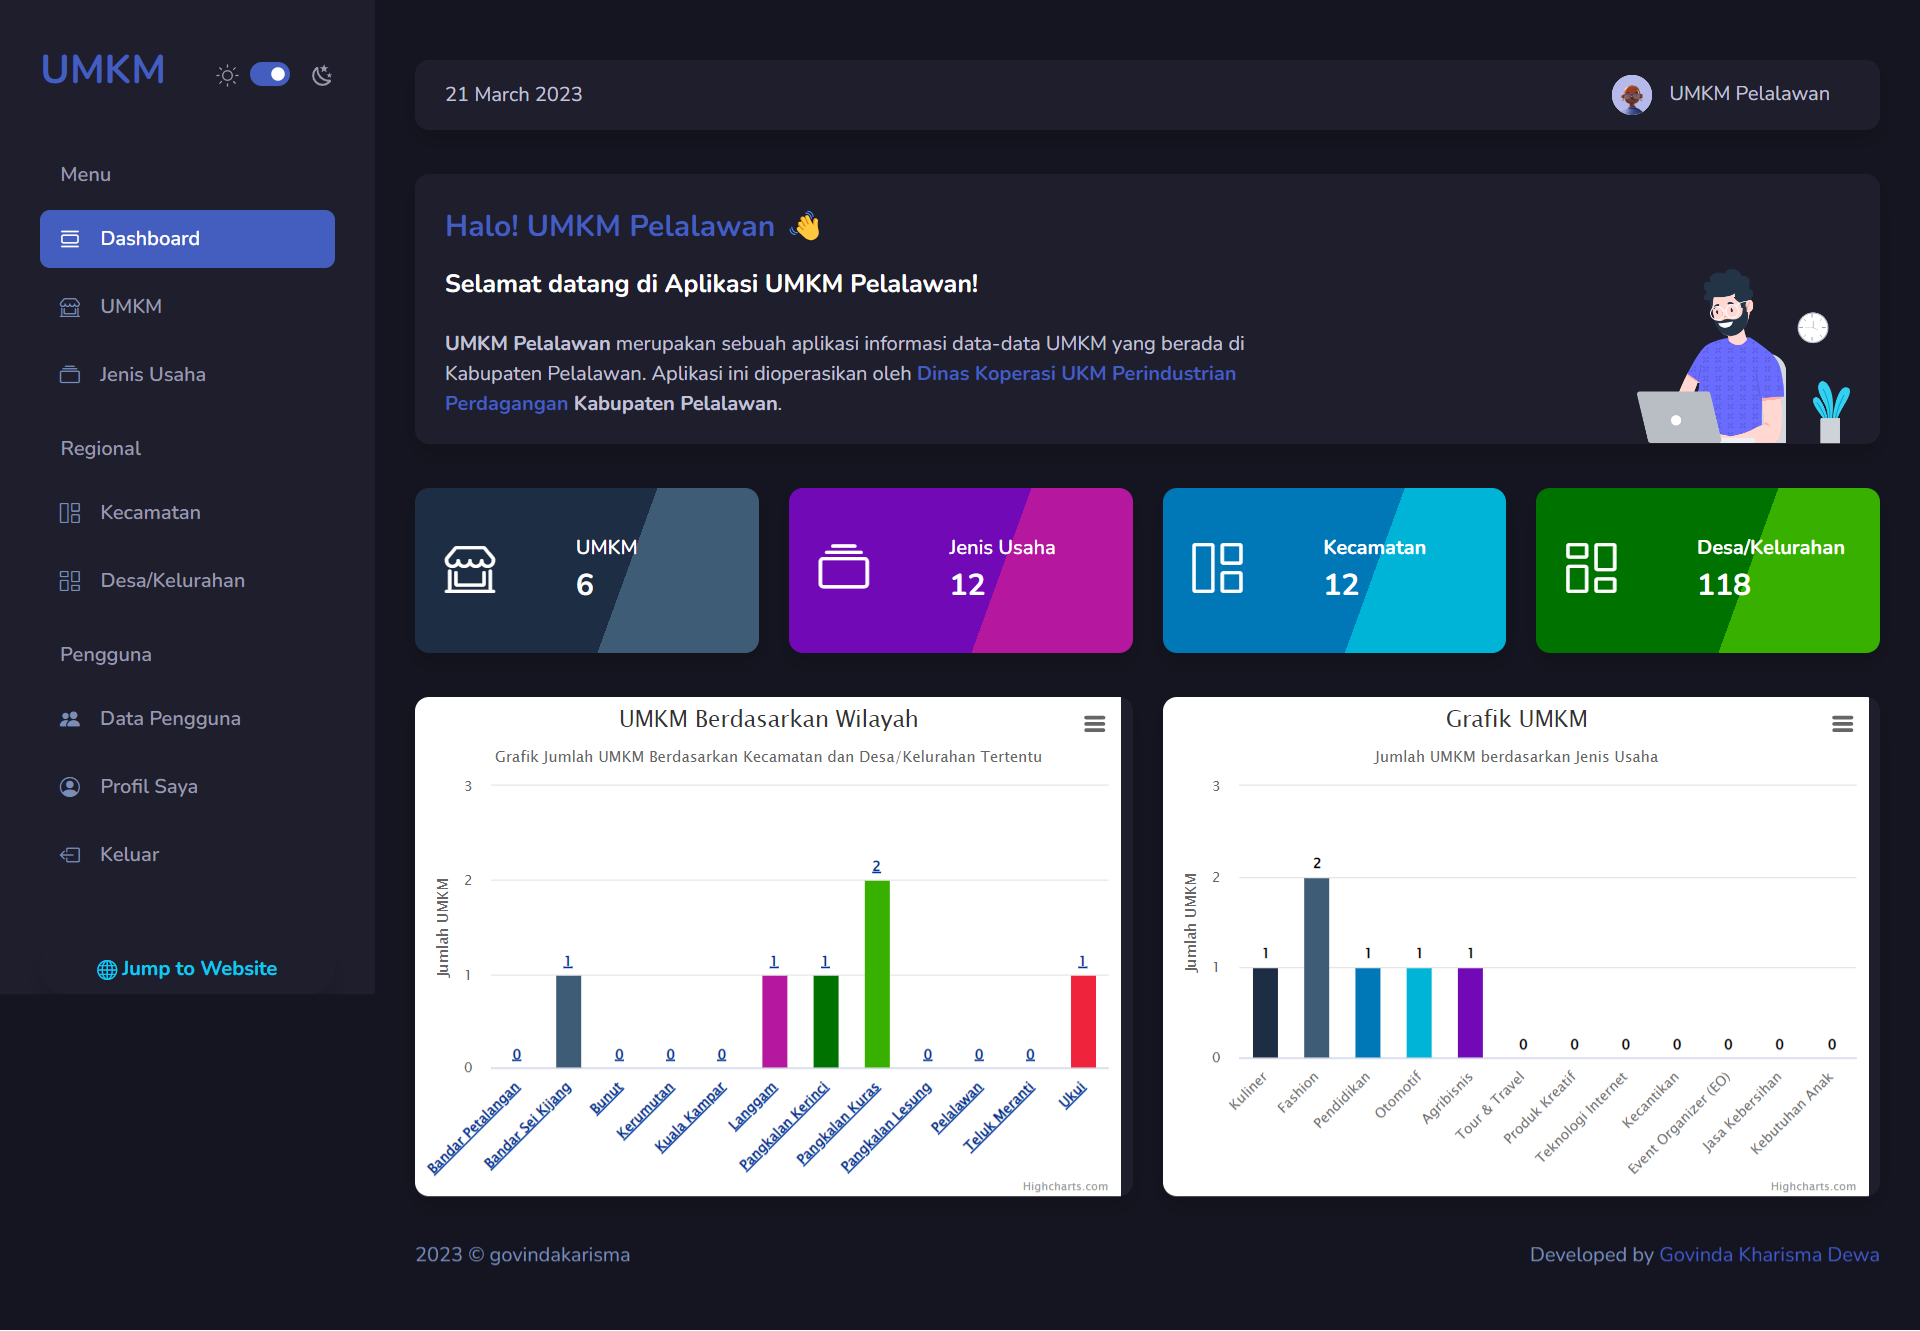Image resolution: width=1920 pixels, height=1331 pixels.
Task: Click Bandar Petalangan axis label
Action: pyautogui.click(x=474, y=1128)
